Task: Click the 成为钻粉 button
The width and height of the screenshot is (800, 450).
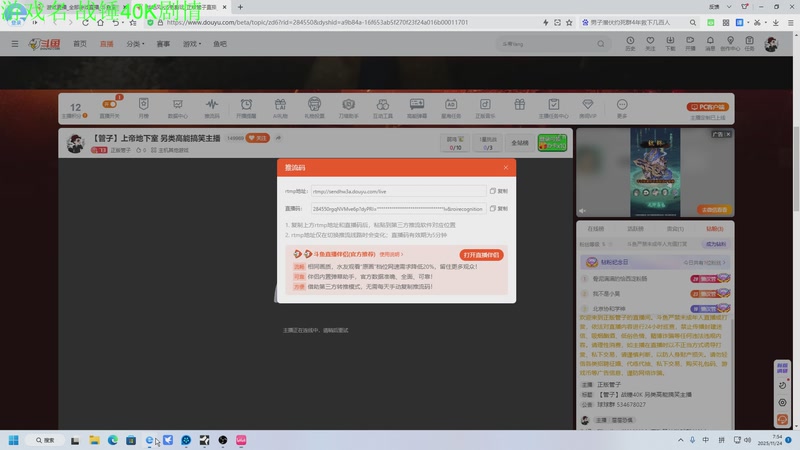Action: click(716, 244)
